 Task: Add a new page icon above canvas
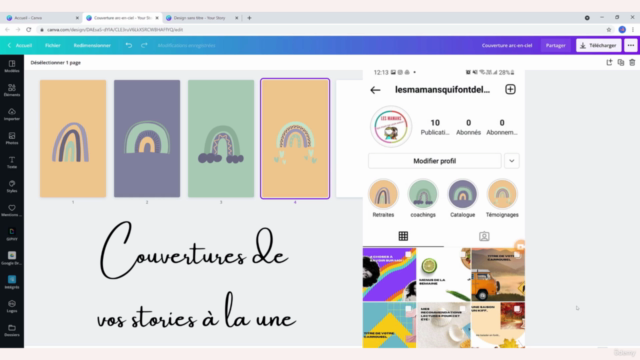(x=609, y=62)
